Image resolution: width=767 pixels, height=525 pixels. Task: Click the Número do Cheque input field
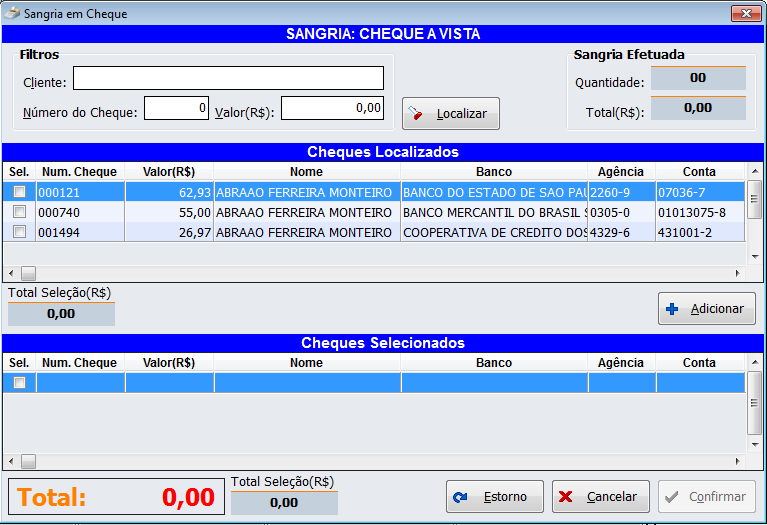(176, 108)
